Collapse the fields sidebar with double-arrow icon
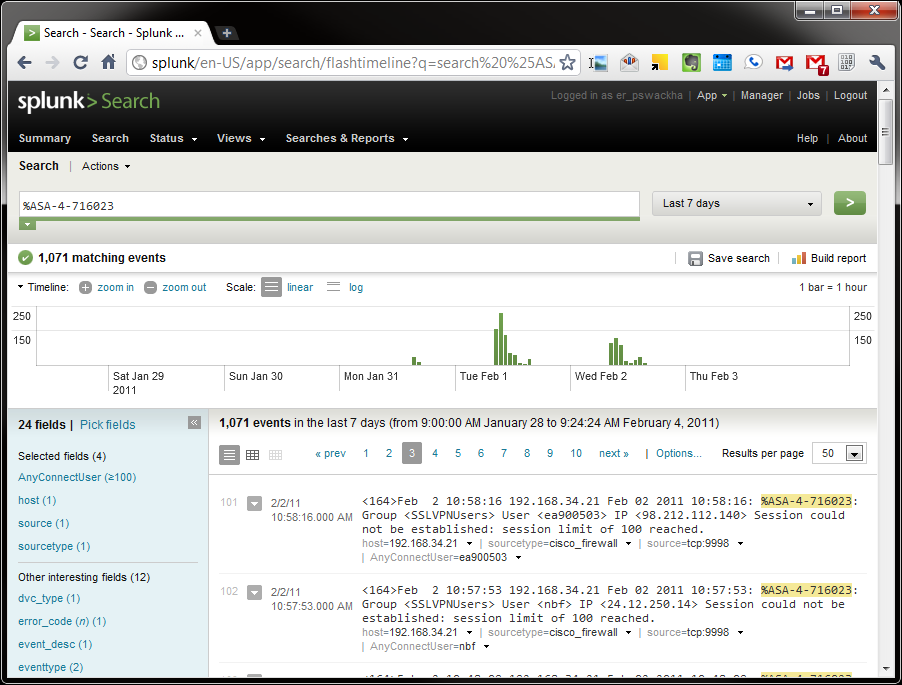This screenshot has width=902, height=685. coord(194,423)
